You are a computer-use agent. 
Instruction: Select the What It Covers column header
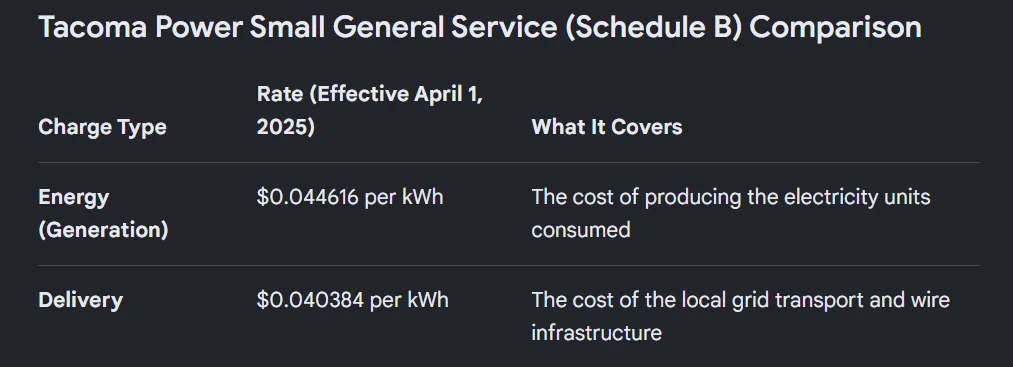point(607,127)
